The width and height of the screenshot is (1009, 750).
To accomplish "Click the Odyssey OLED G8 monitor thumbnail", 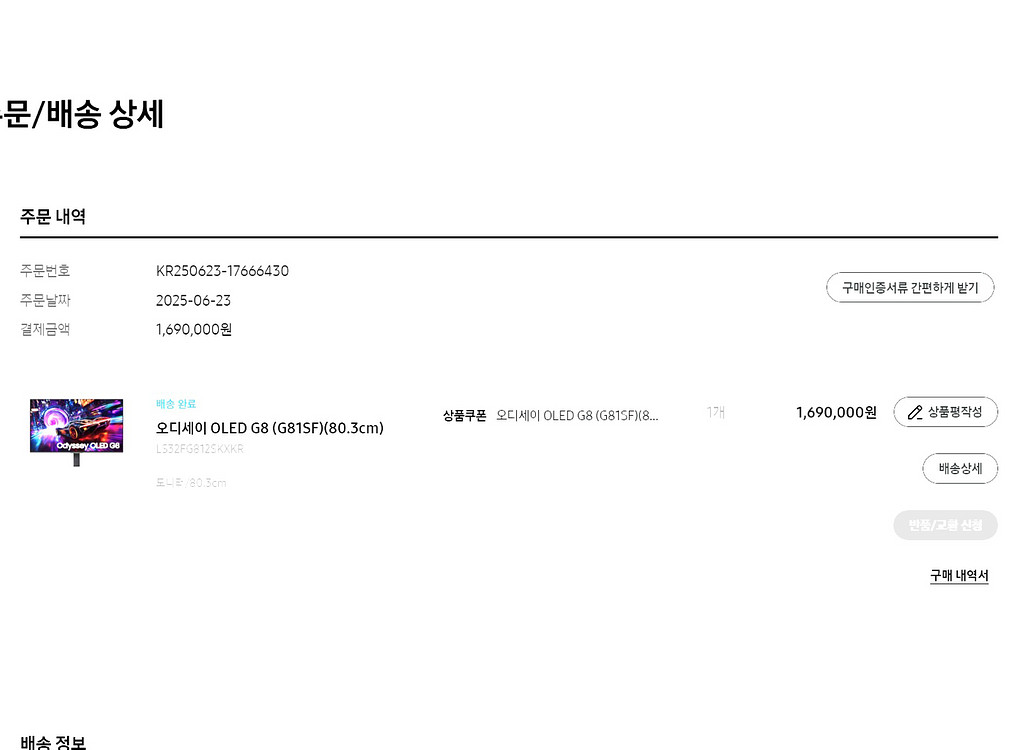I will 76,432.
